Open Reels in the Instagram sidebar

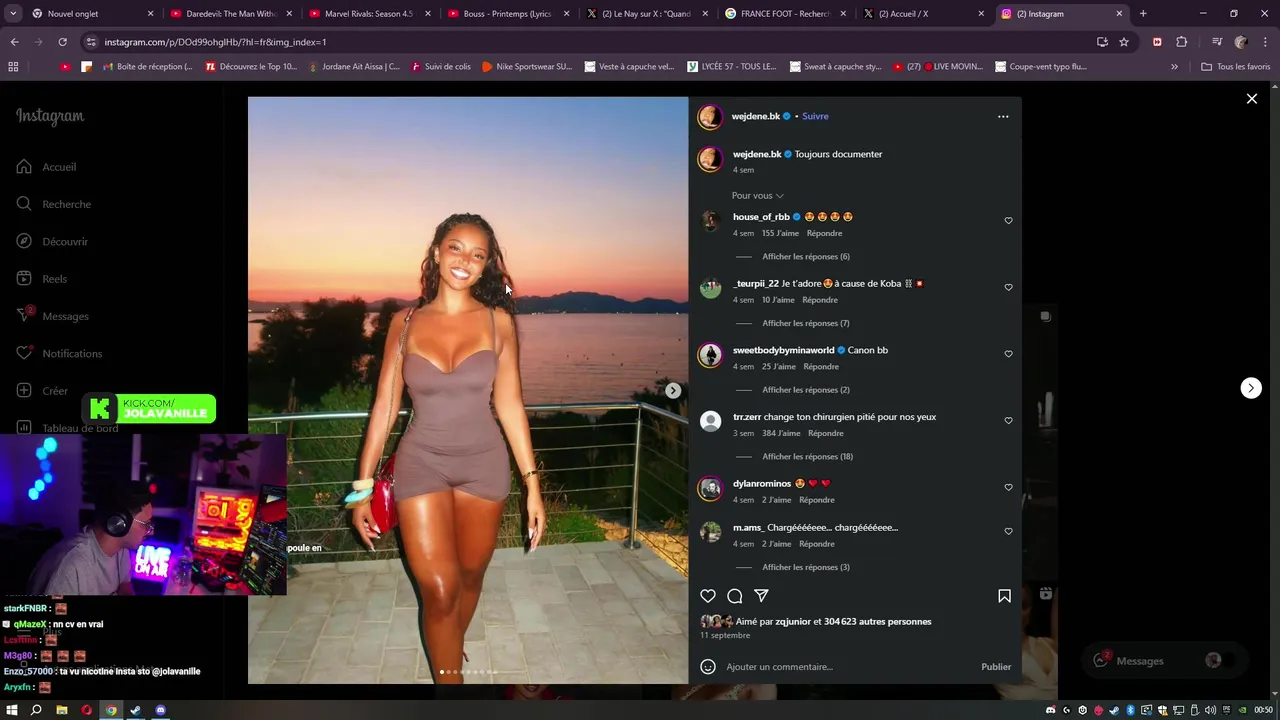pyautogui.click(x=41, y=279)
